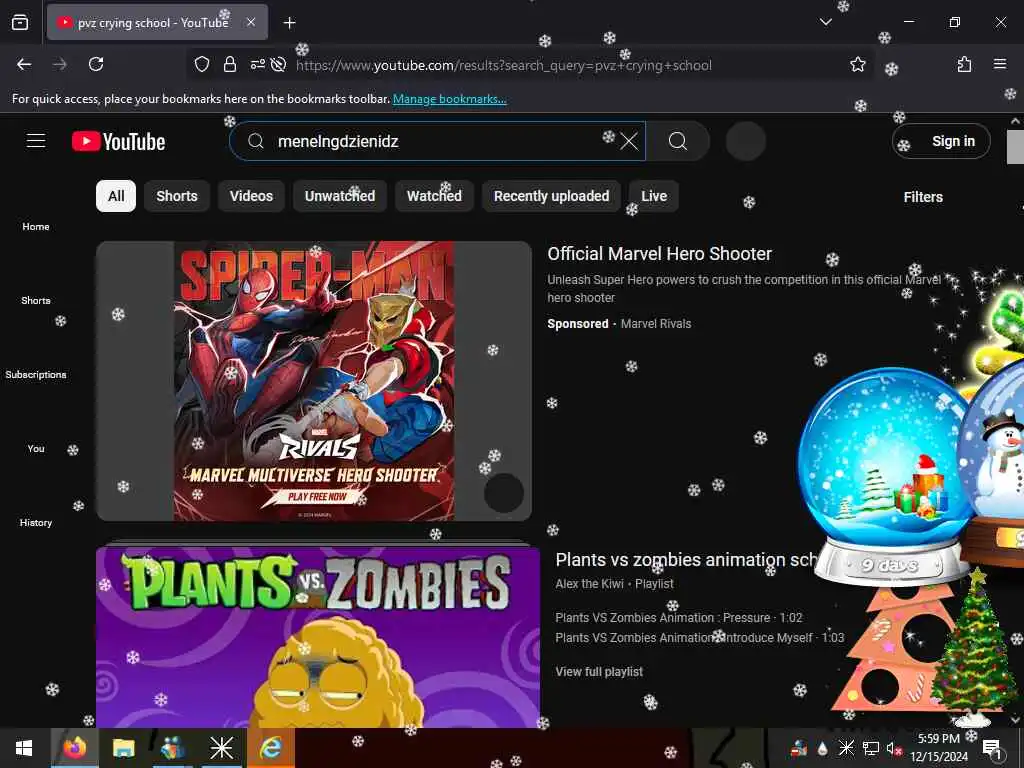Open Subscriptions in the sidebar
The image size is (1024, 768).
coord(36,374)
